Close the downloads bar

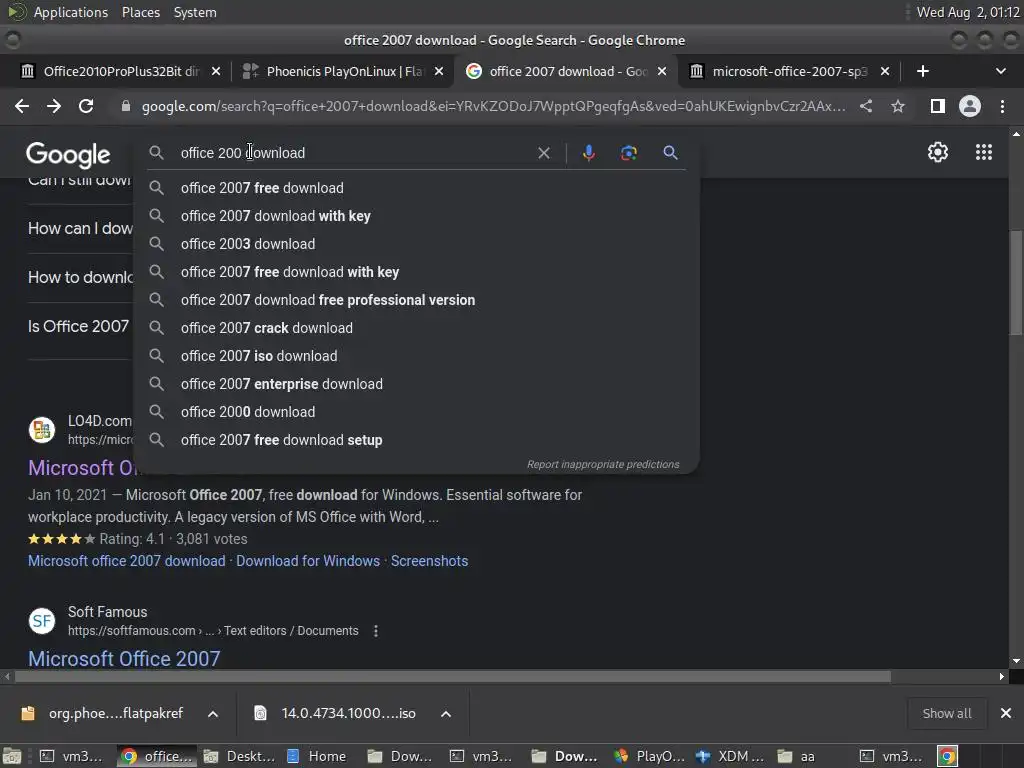[1006, 713]
